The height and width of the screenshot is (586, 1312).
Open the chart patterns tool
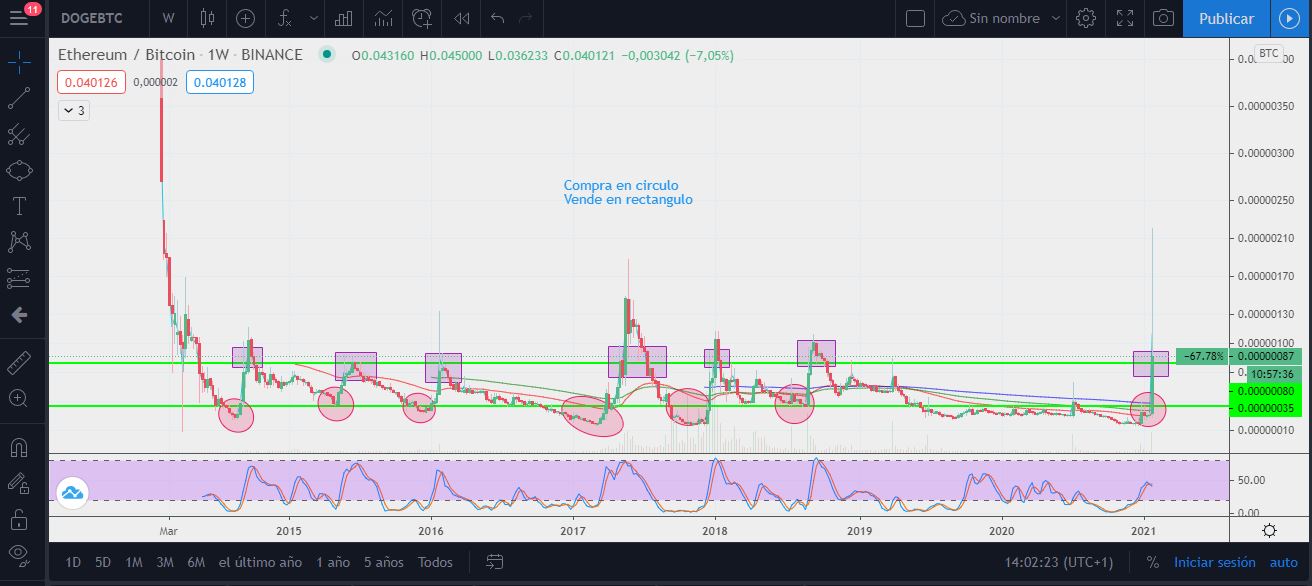tap(18, 242)
